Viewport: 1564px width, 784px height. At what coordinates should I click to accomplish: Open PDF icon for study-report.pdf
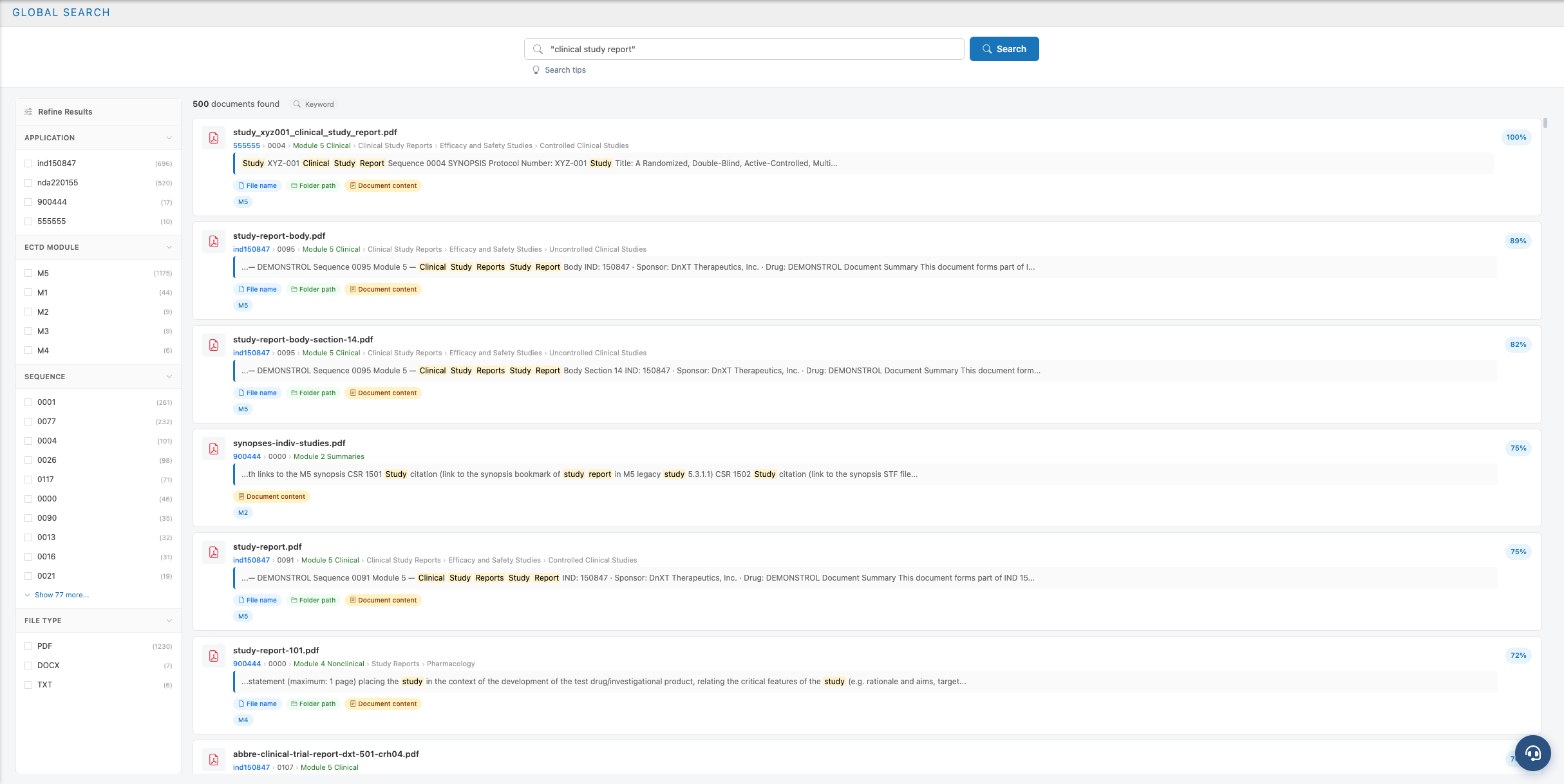213,552
